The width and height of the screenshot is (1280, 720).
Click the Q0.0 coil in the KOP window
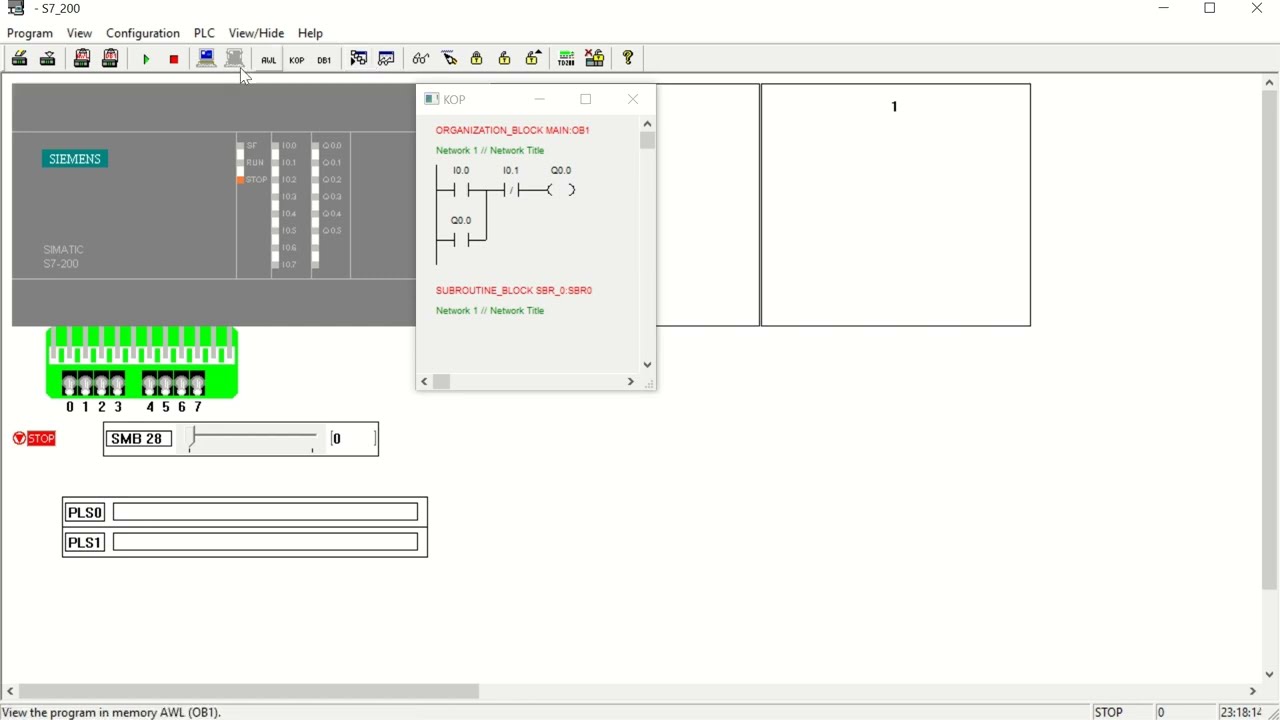[562, 190]
